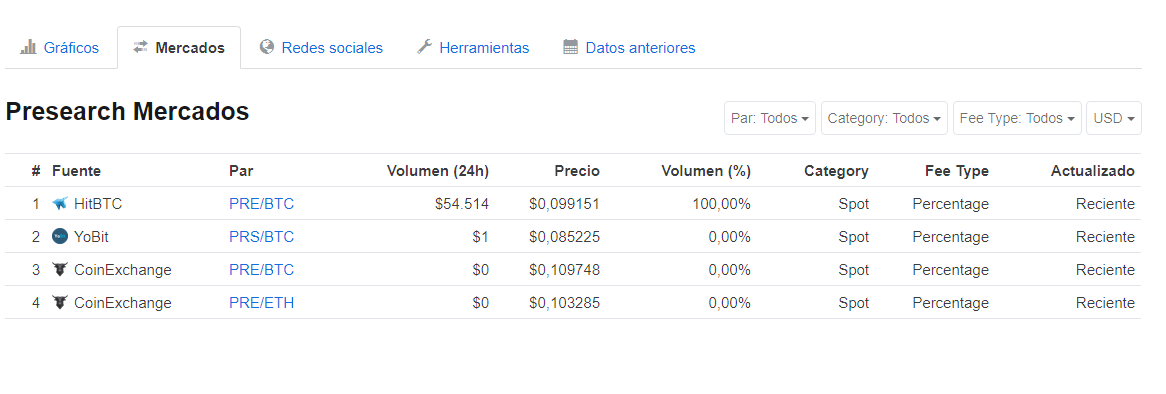Click Spot in the YoBit row
The width and height of the screenshot is (1166, 394).
click(854, 237)
